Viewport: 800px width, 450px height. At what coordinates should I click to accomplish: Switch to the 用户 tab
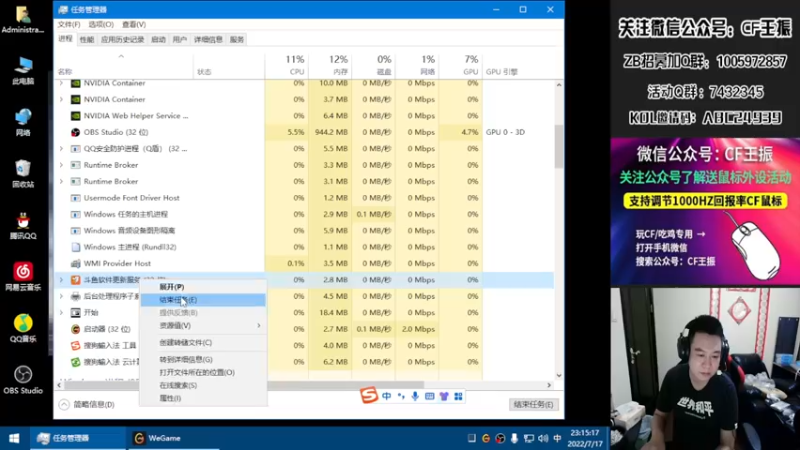180,39
